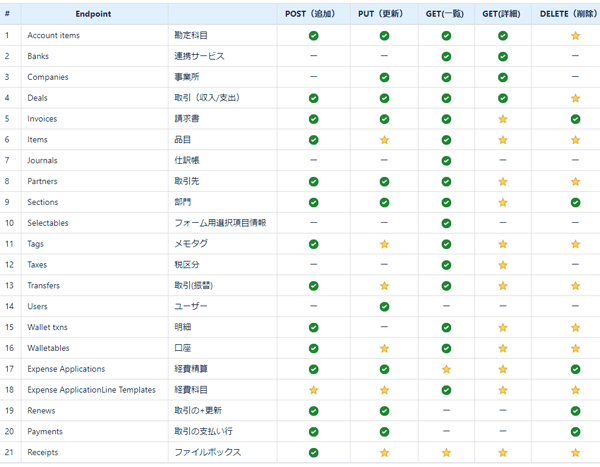Click the green check for Journals GET list
The image size is (600, 467).
(446, 161)
